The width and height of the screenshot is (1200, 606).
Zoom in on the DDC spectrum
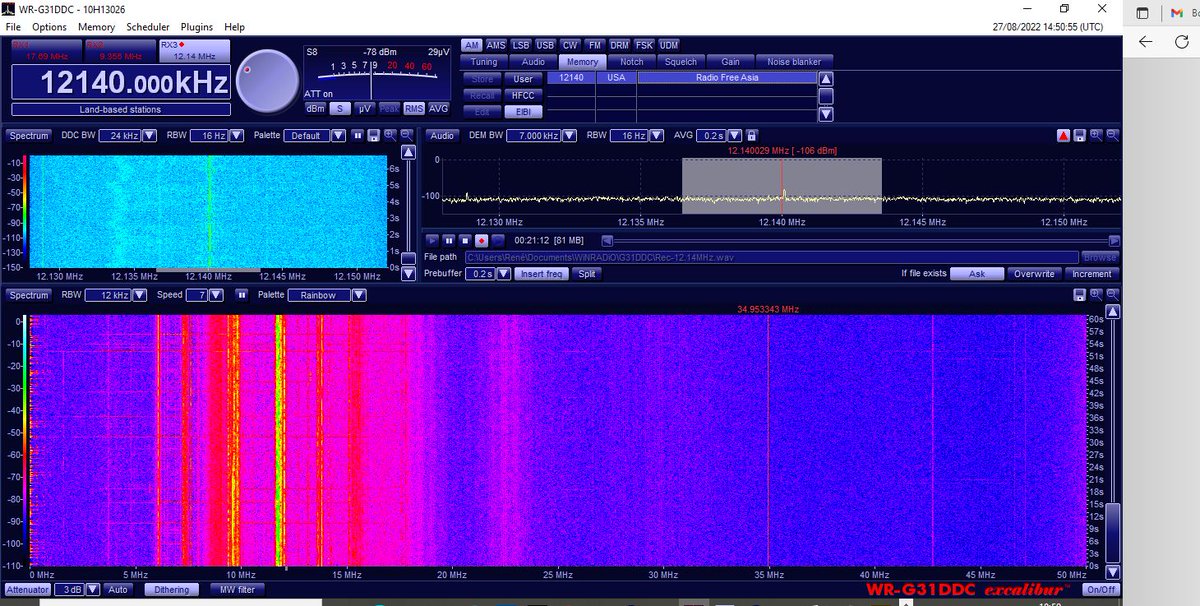click(x=390, y=135)
